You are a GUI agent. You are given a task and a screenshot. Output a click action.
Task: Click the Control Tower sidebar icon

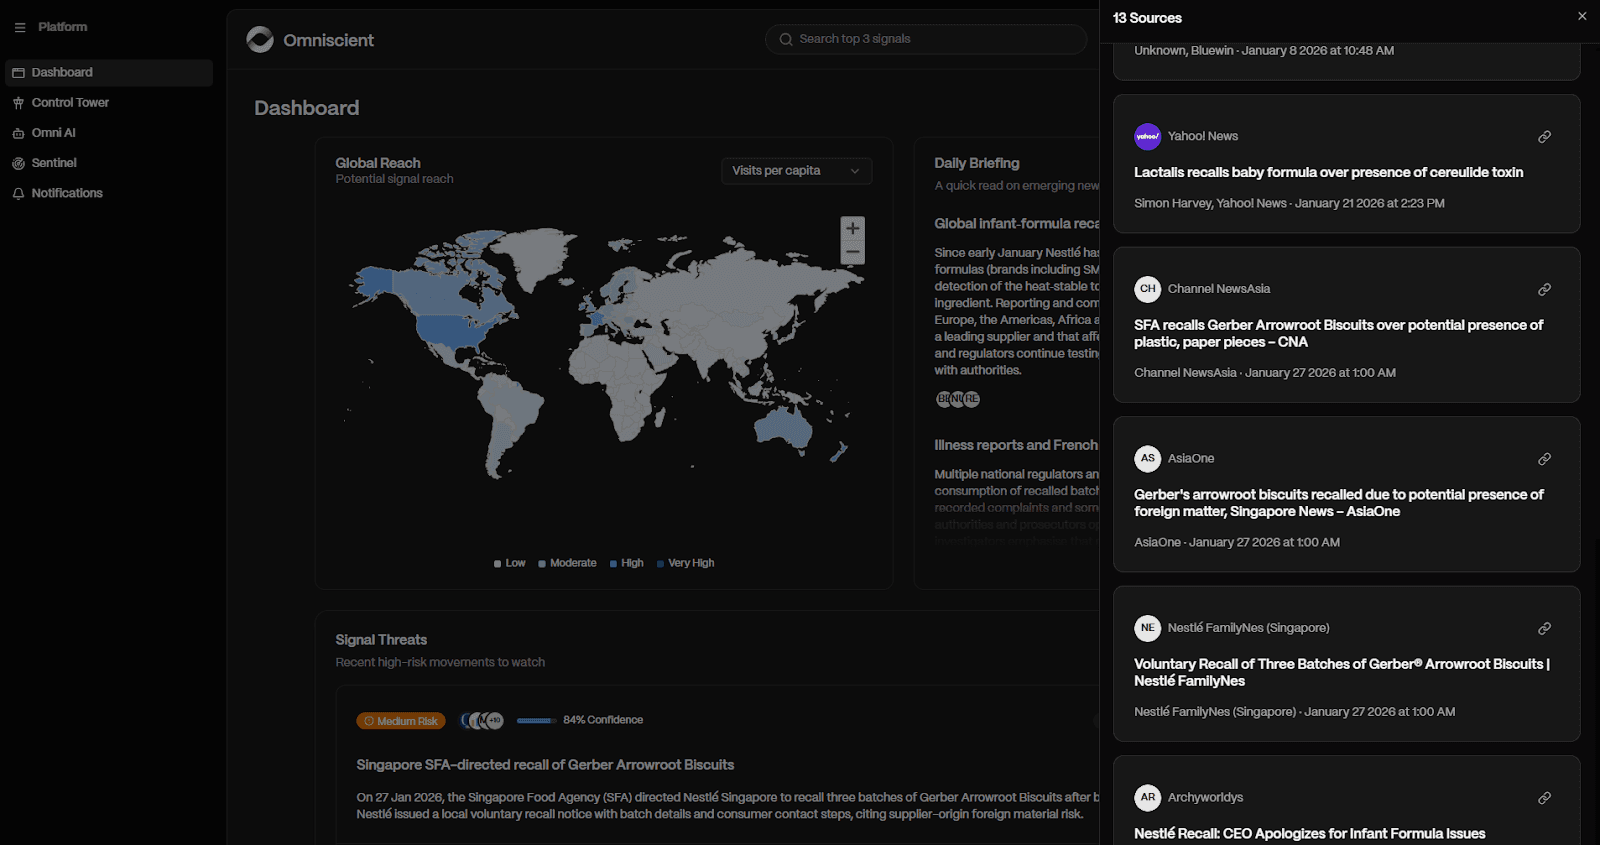(x=18, y=103)
